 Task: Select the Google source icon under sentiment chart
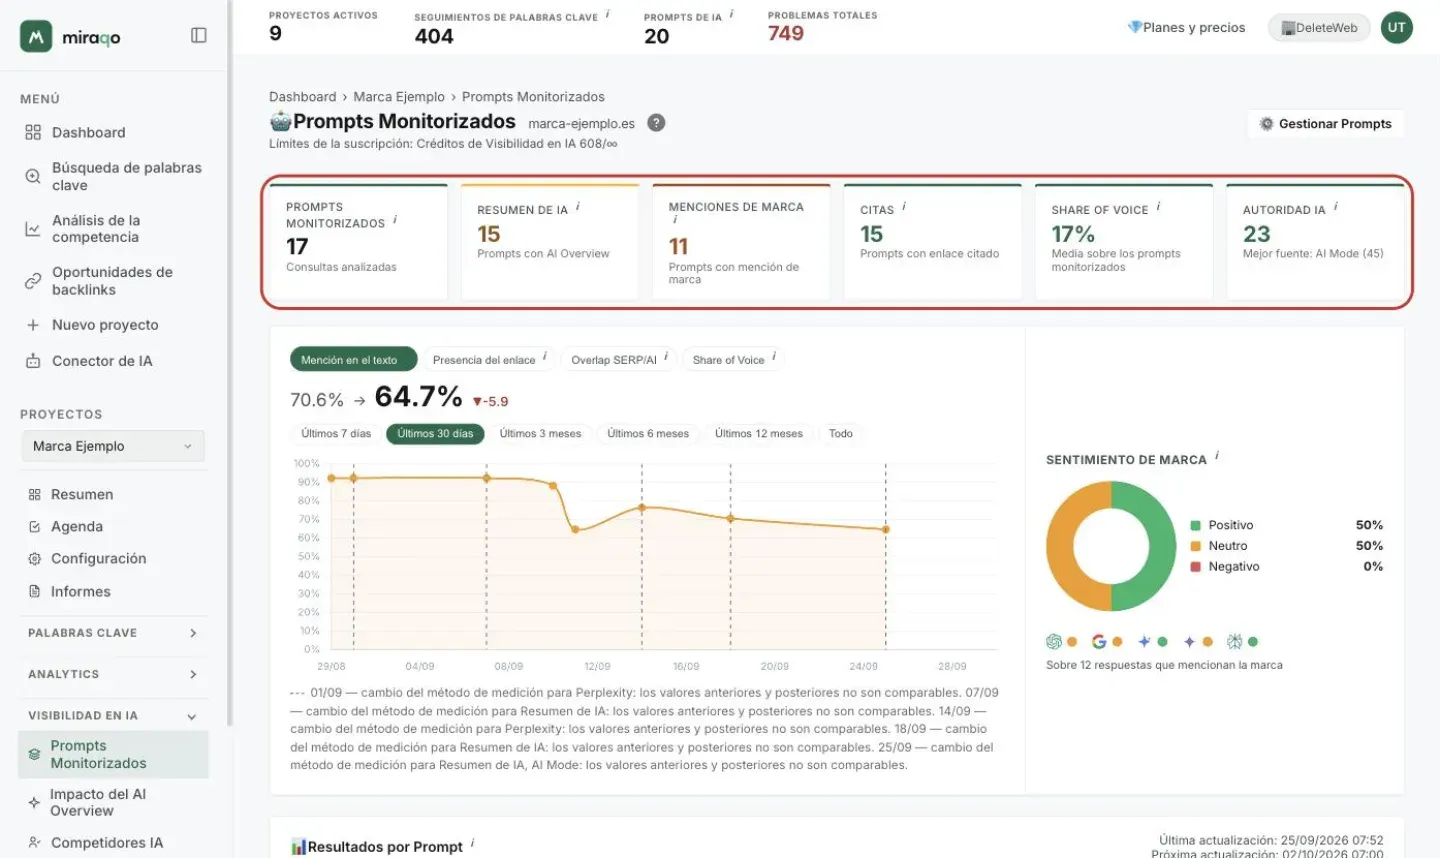coord(1099,642)
